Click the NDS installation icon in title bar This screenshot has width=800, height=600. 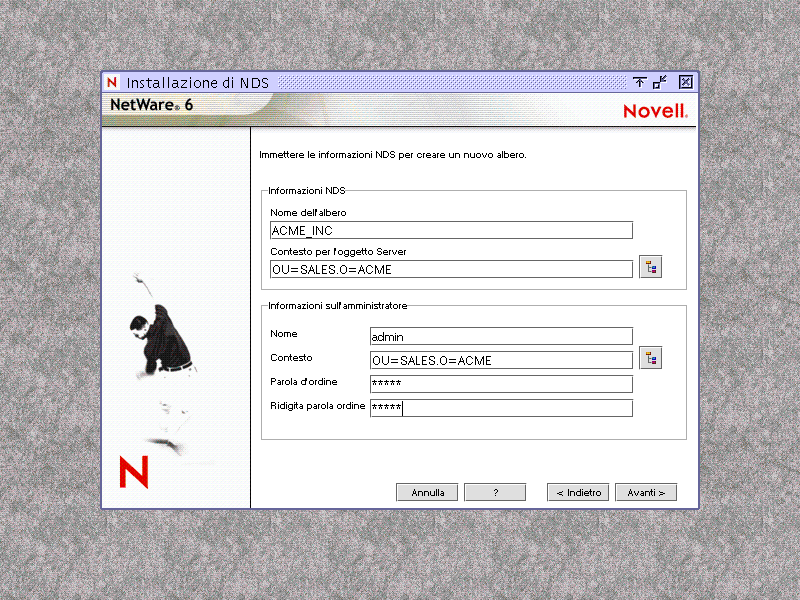point(112,83)
